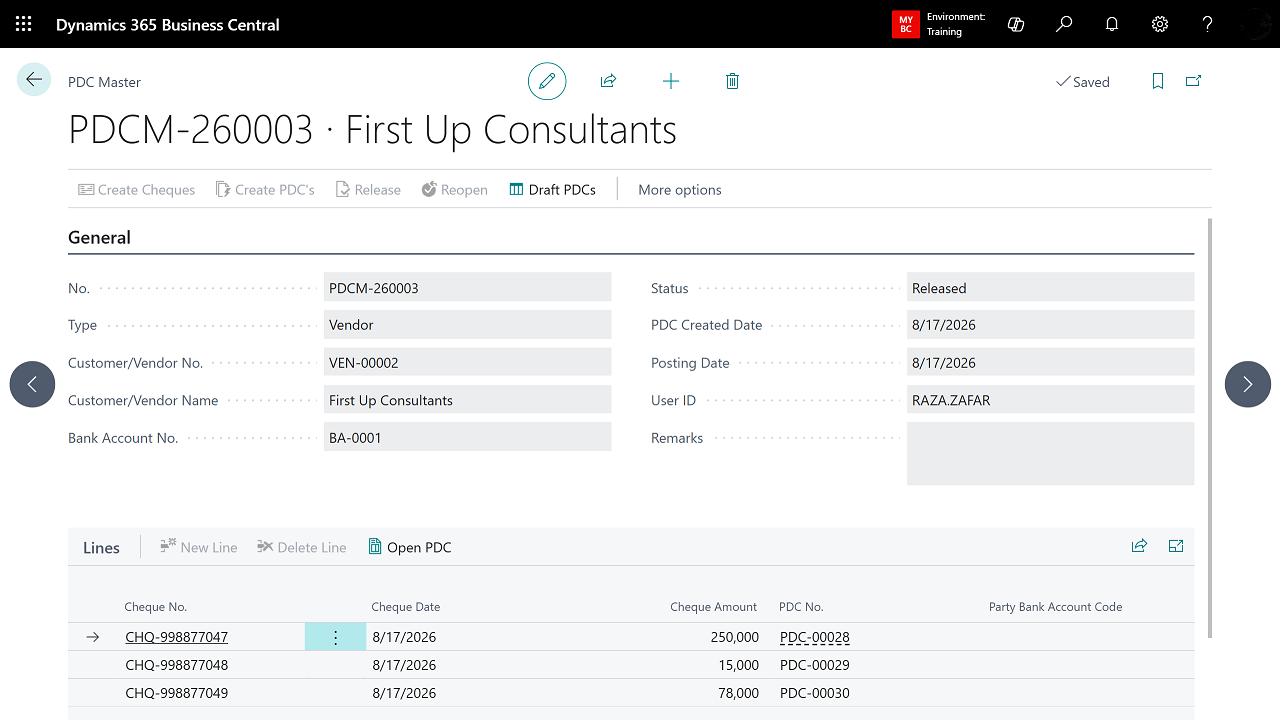Go to next record arrow
1280x720 pixels.
tap(1247, 384)
